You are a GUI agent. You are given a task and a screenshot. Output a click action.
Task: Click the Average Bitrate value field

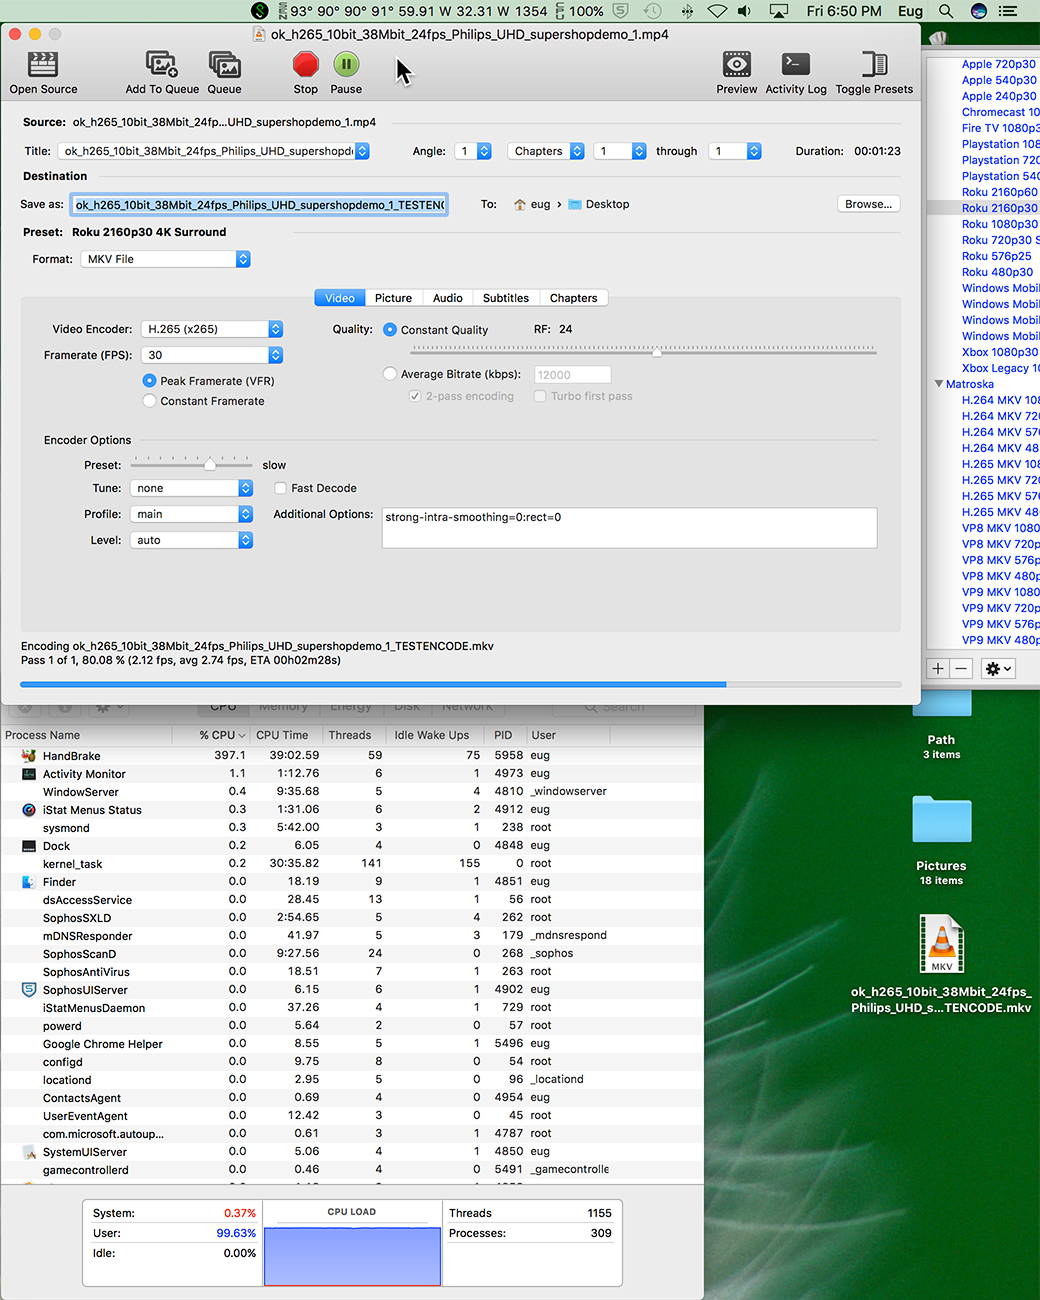pyautogui.click(x=572, y=375)
